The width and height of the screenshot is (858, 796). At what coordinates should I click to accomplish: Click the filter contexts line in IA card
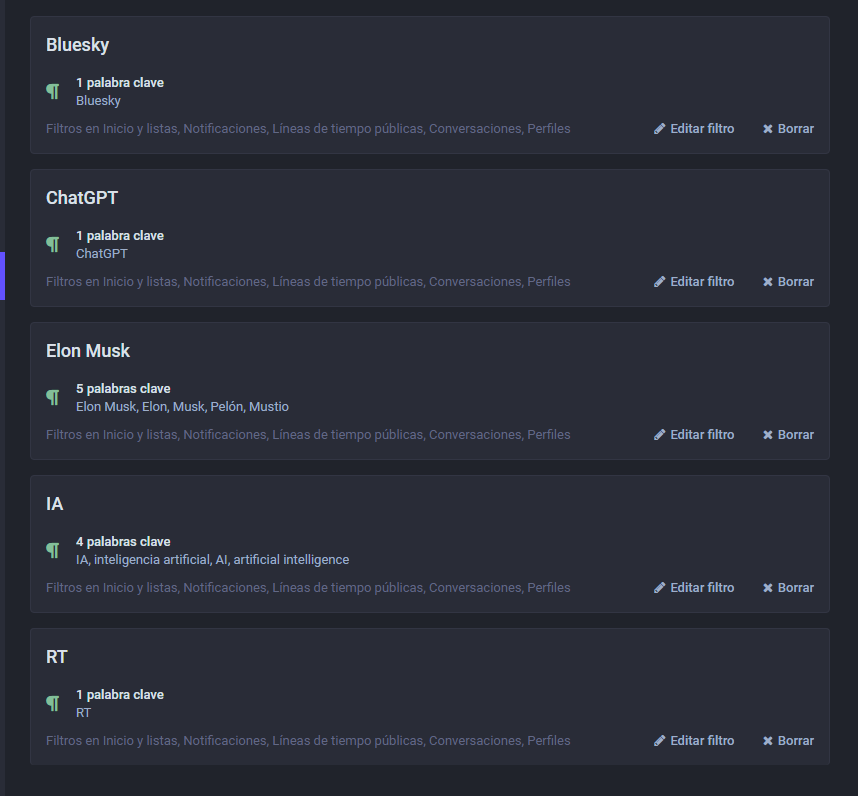(x=308, y=588)
